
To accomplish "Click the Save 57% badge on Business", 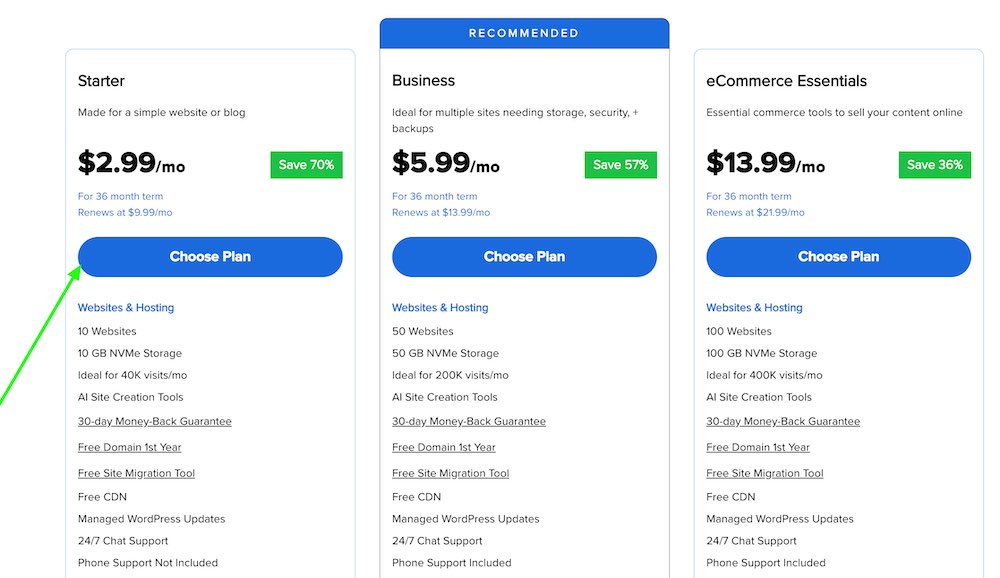I will tap(620, 164).
